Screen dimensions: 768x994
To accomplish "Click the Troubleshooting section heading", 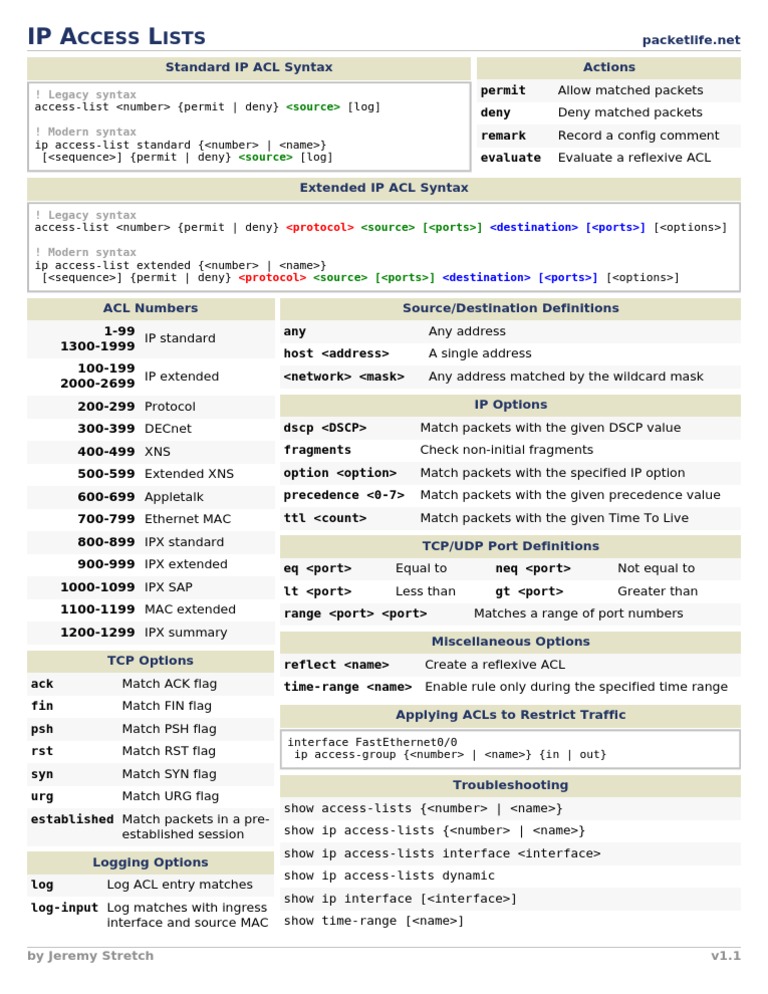I will coord(510,785).
